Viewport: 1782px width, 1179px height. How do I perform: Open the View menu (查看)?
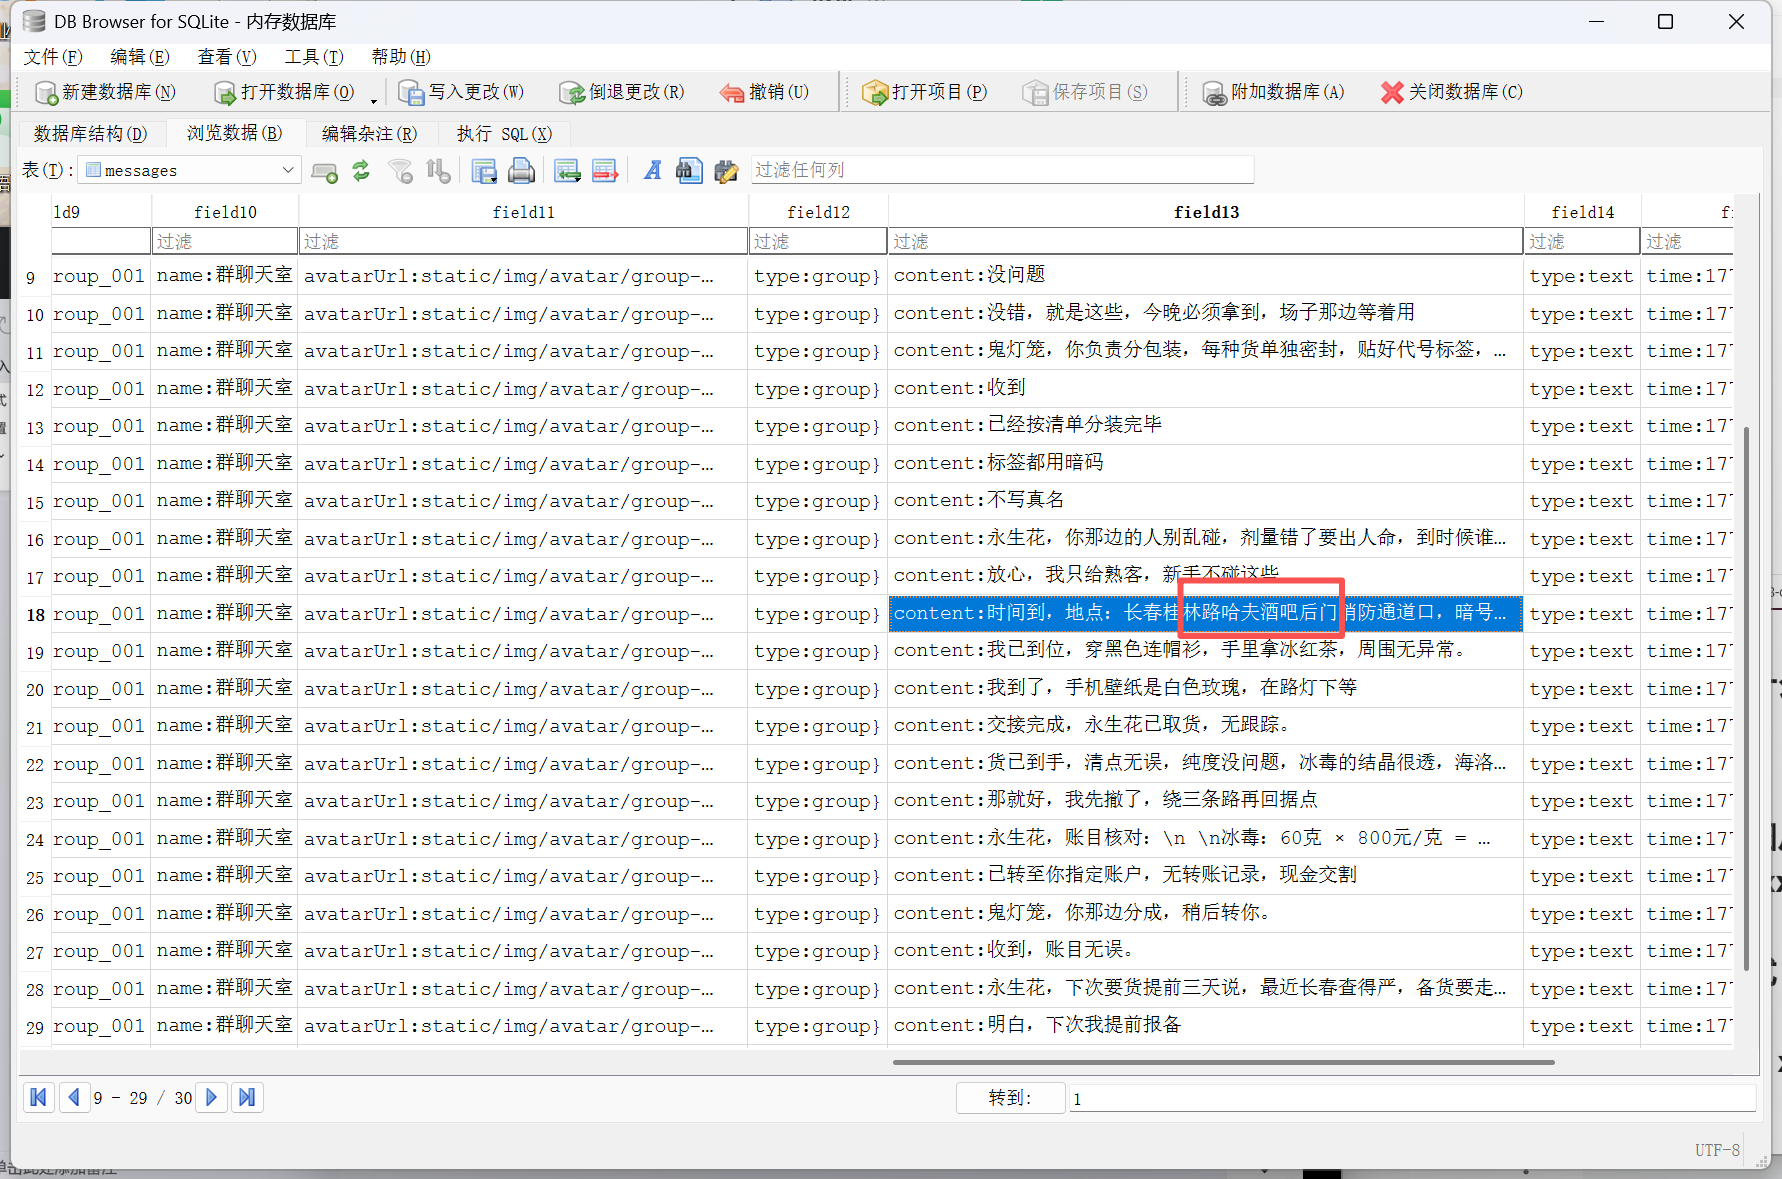pos(226,57)
